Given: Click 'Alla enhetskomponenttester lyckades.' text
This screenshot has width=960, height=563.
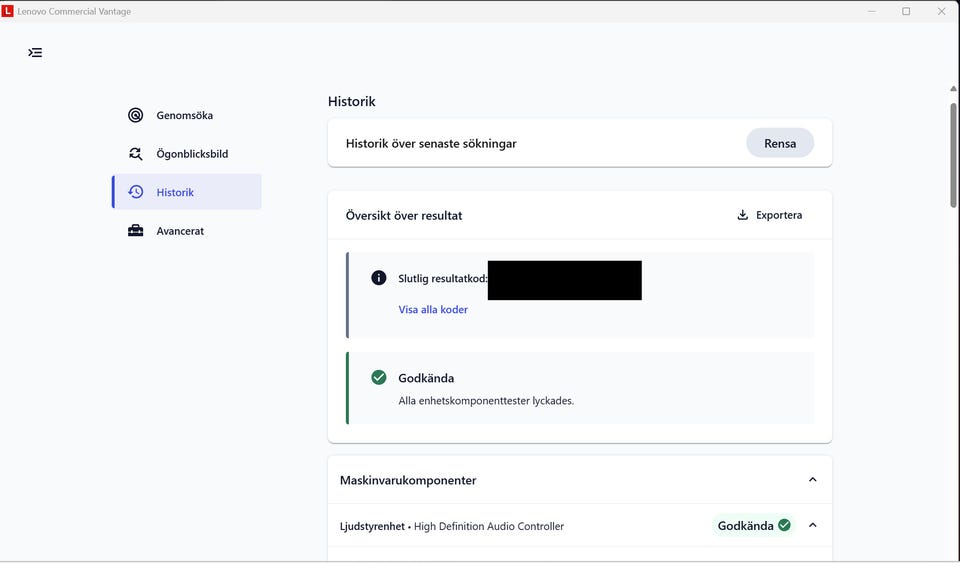Looking at the screenshot, I should (486, 401).
